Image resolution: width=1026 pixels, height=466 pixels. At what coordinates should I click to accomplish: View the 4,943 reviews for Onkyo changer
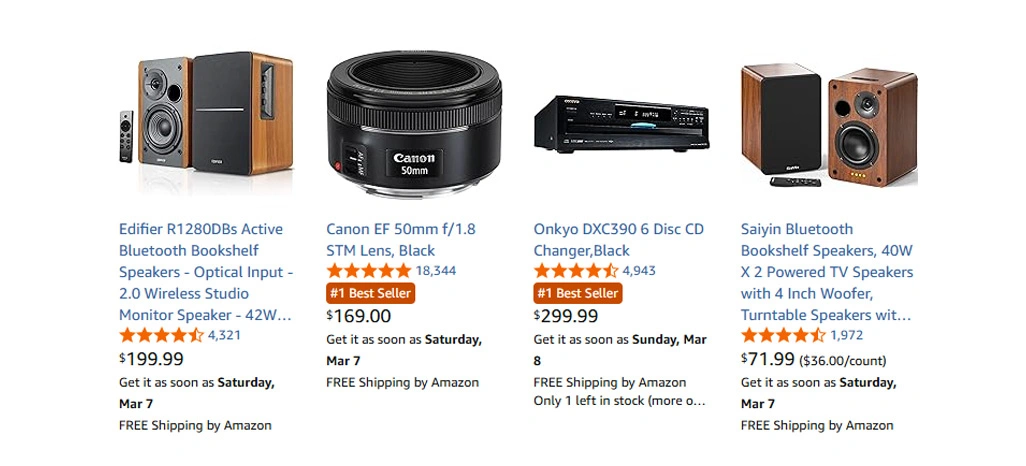(639, 271)
